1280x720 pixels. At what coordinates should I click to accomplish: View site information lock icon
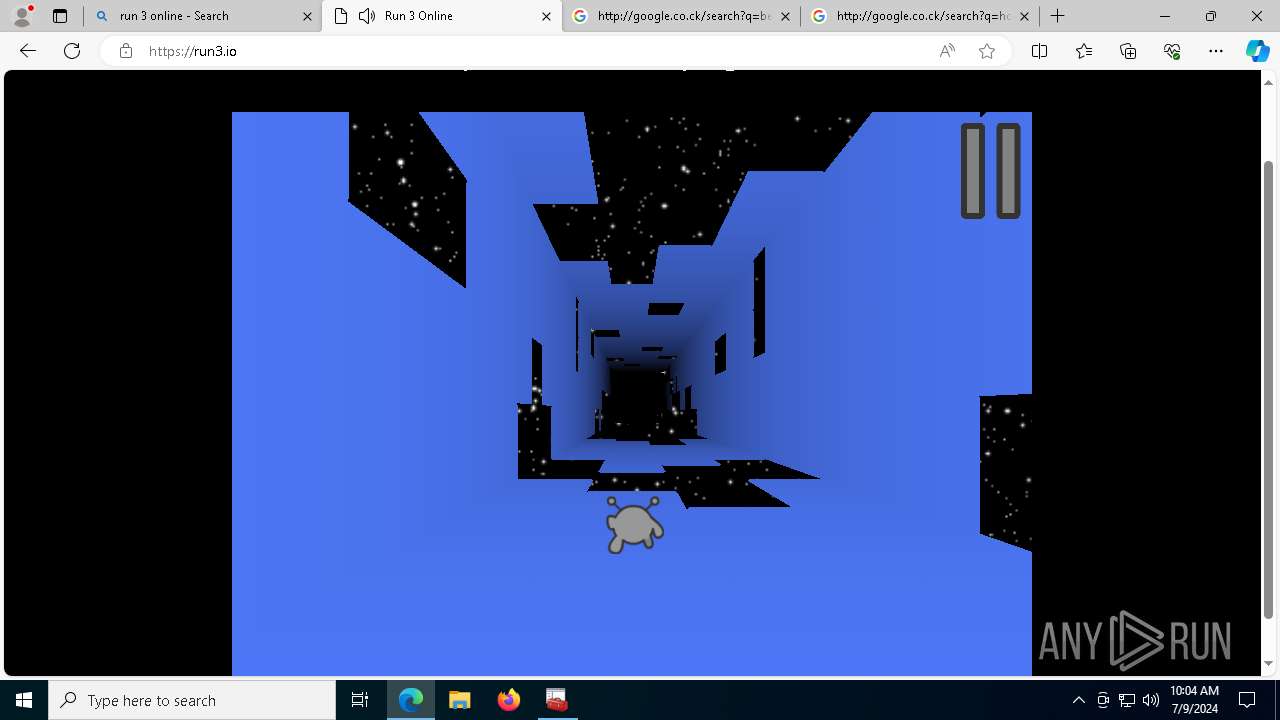tap(125, 51)
